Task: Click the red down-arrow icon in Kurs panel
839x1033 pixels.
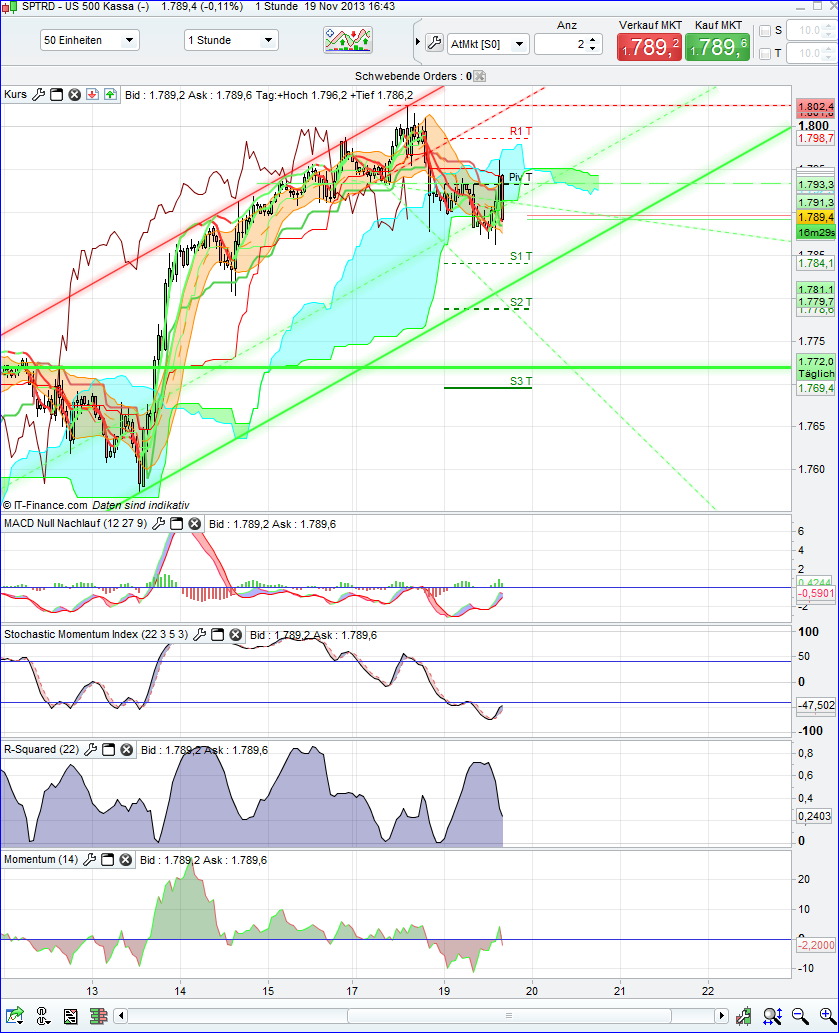Action: 92,94
